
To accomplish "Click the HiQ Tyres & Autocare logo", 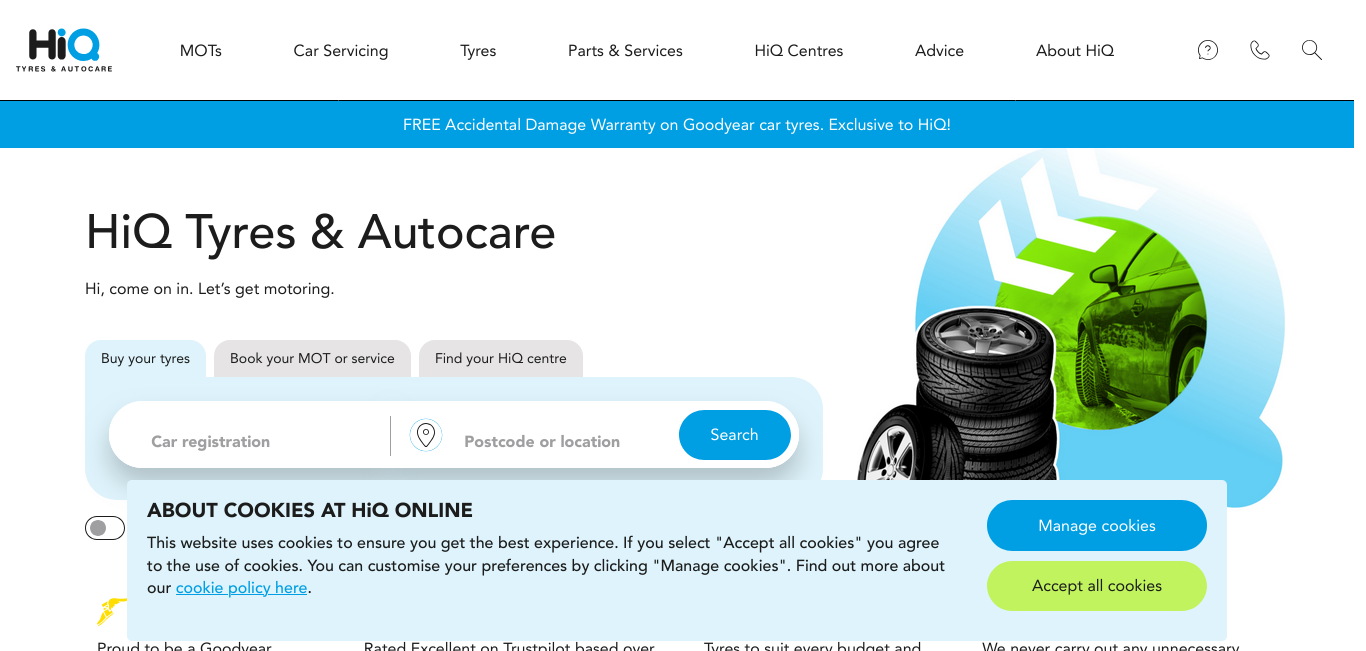I will (x=64, y=50).
